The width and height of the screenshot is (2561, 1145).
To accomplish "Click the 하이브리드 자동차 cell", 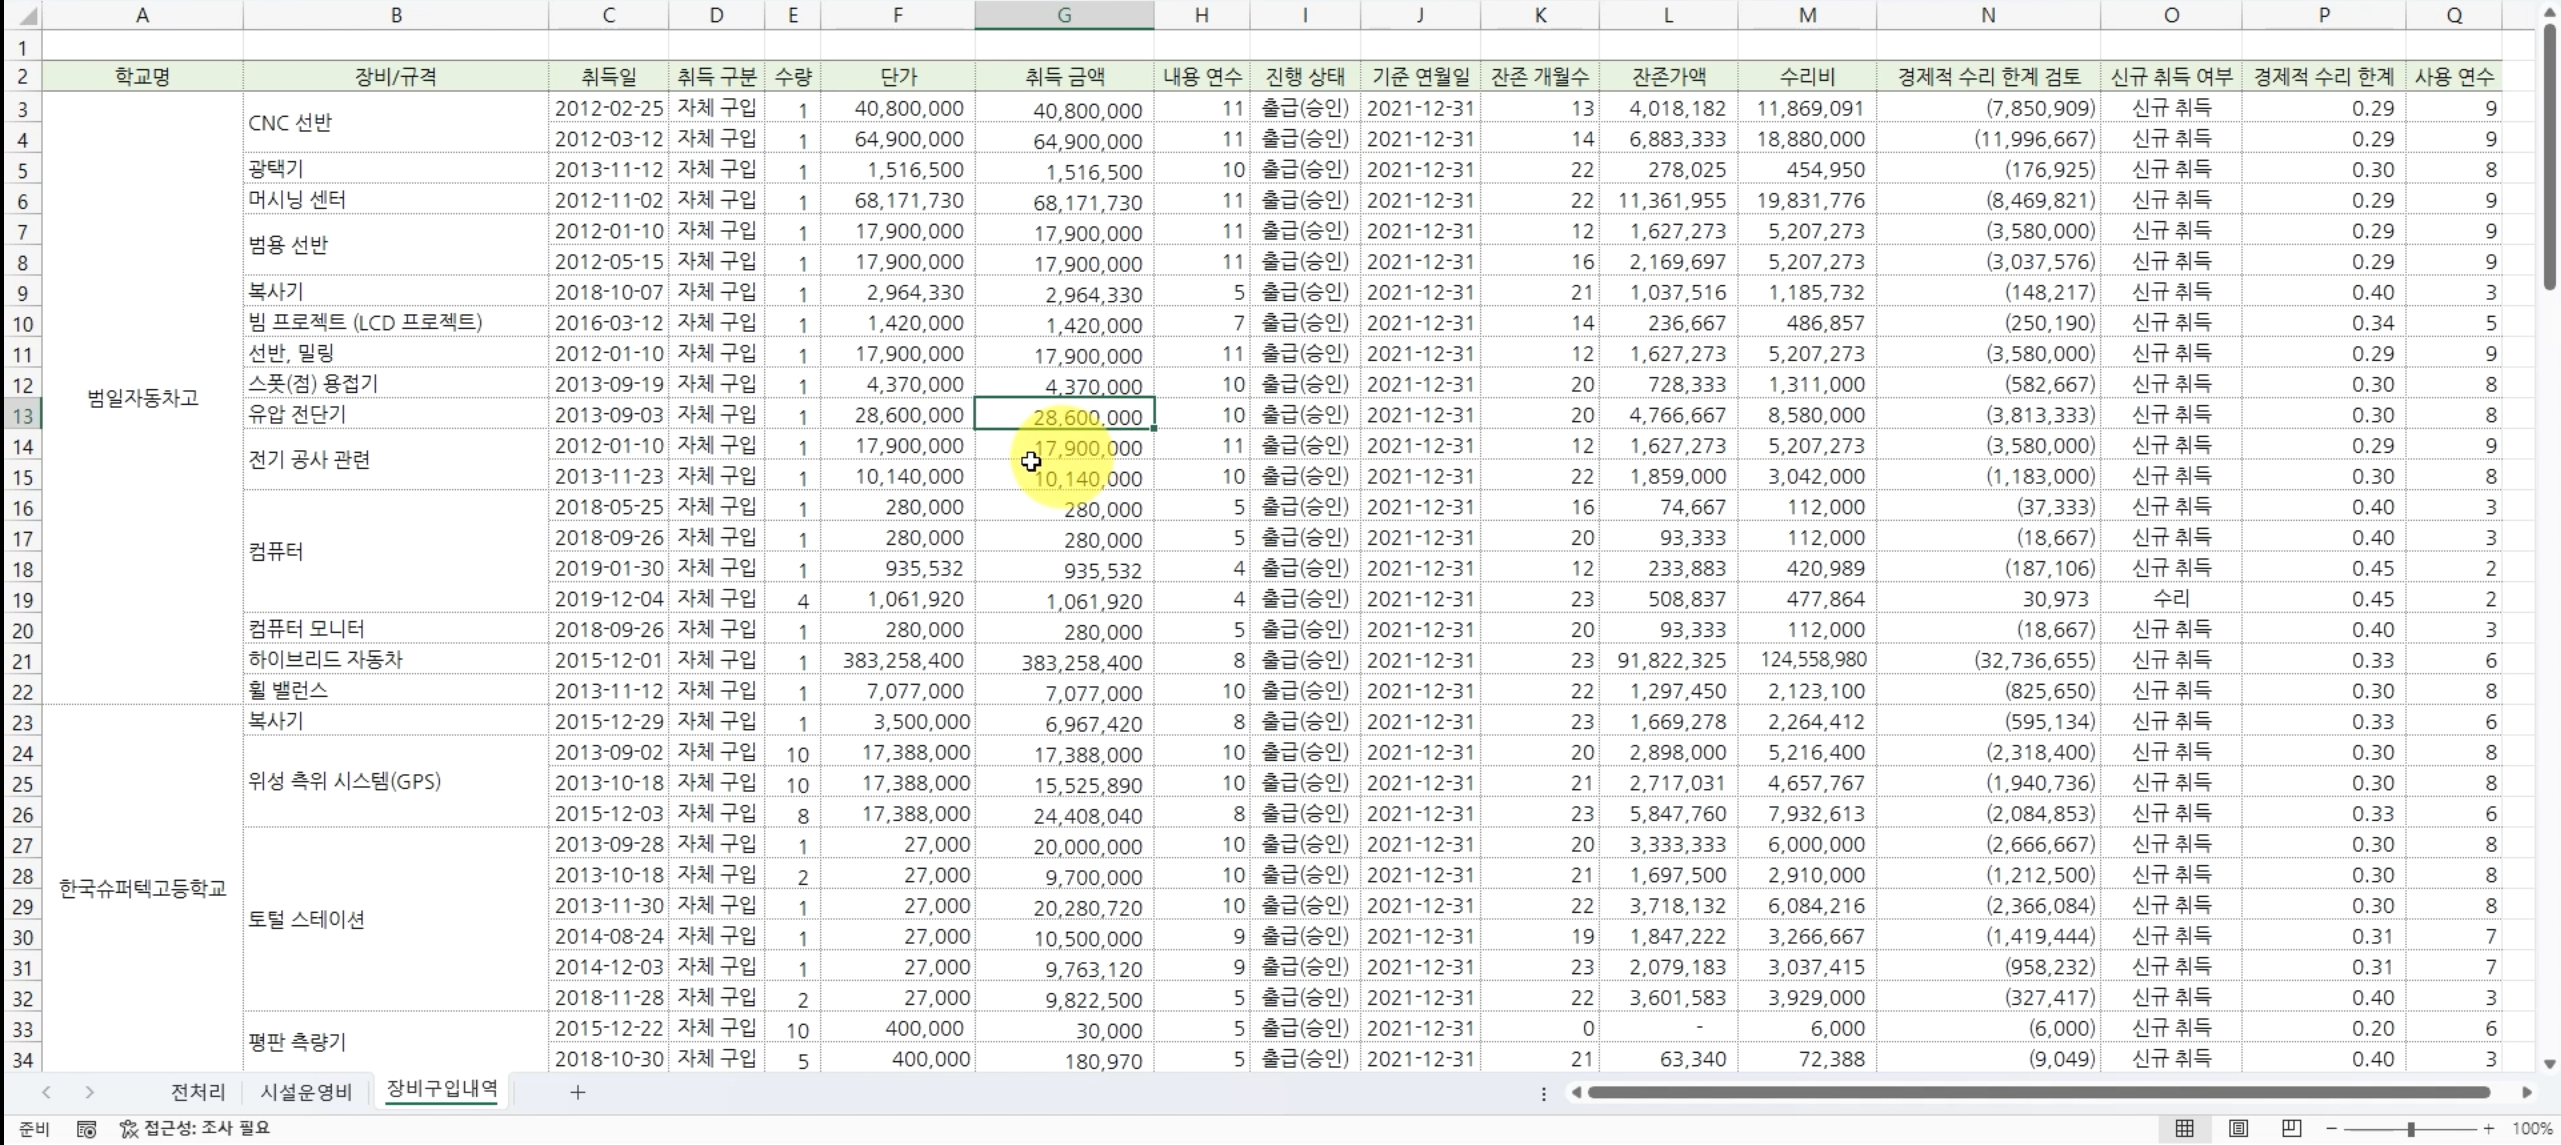I will tap(326, 660).
